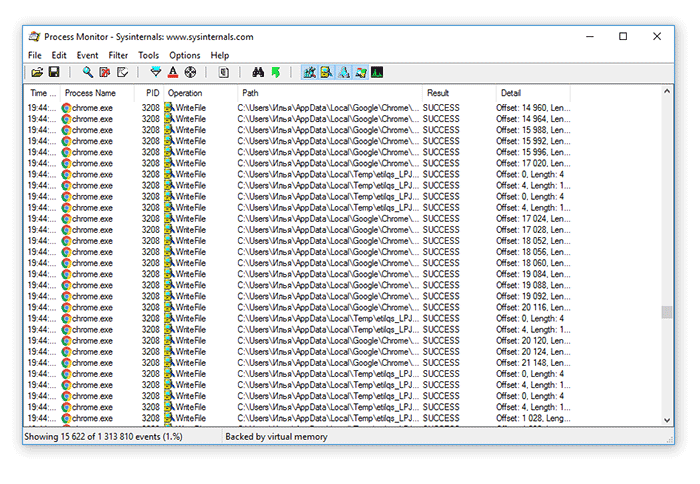Select the row with Offset: 21 148
Screen dimensions: 700x484
click(x=299, y=363)
